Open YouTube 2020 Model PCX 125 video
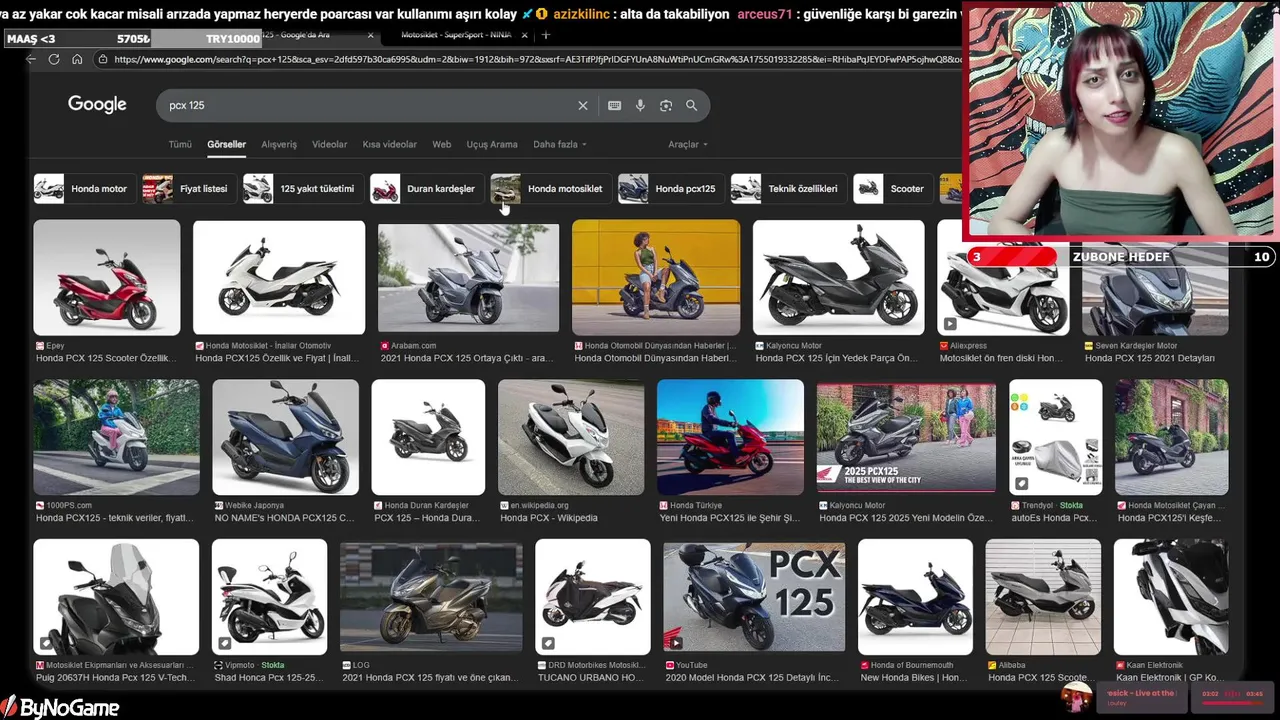Image resolution: width=1280 pixels, height=720 pixels. pos(754,597)
